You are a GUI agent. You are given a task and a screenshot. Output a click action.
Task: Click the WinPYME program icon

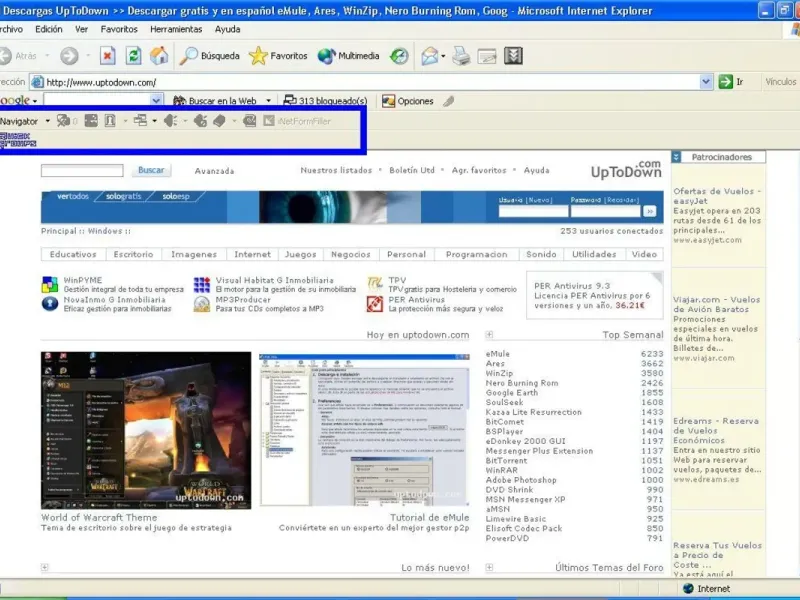tap(49, 285)
